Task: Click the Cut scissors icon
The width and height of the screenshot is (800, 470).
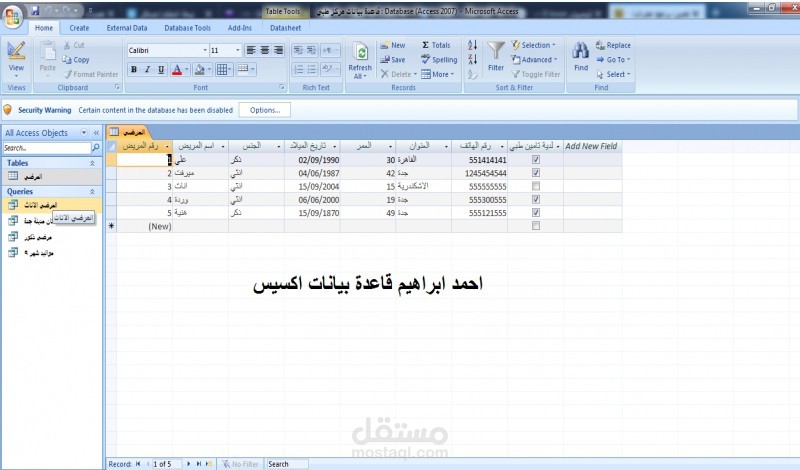Action: pyautogui.click(x=67, y=45)
